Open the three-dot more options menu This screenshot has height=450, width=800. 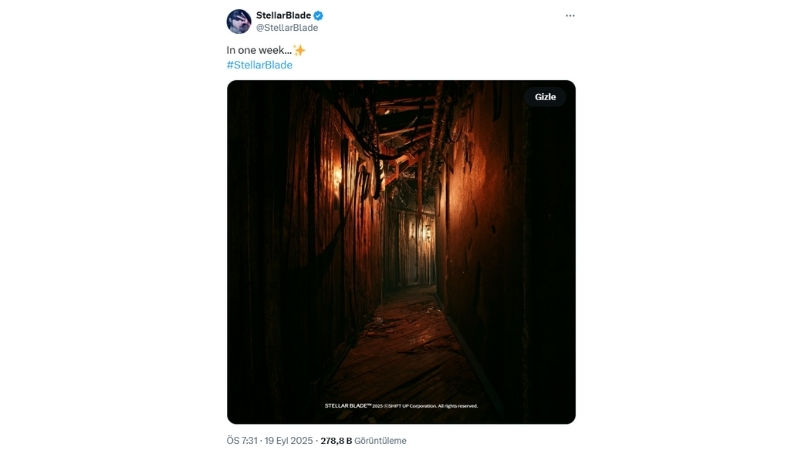pos(570,16)
